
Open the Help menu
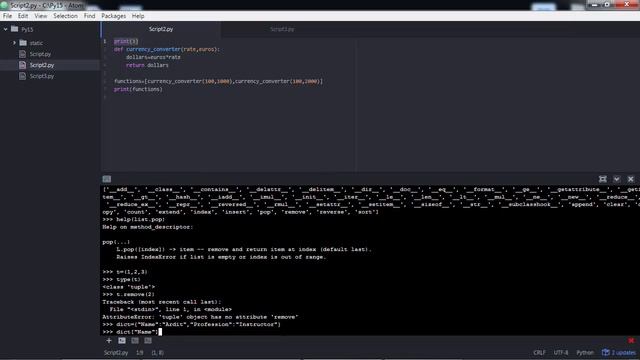coord(138,16)
